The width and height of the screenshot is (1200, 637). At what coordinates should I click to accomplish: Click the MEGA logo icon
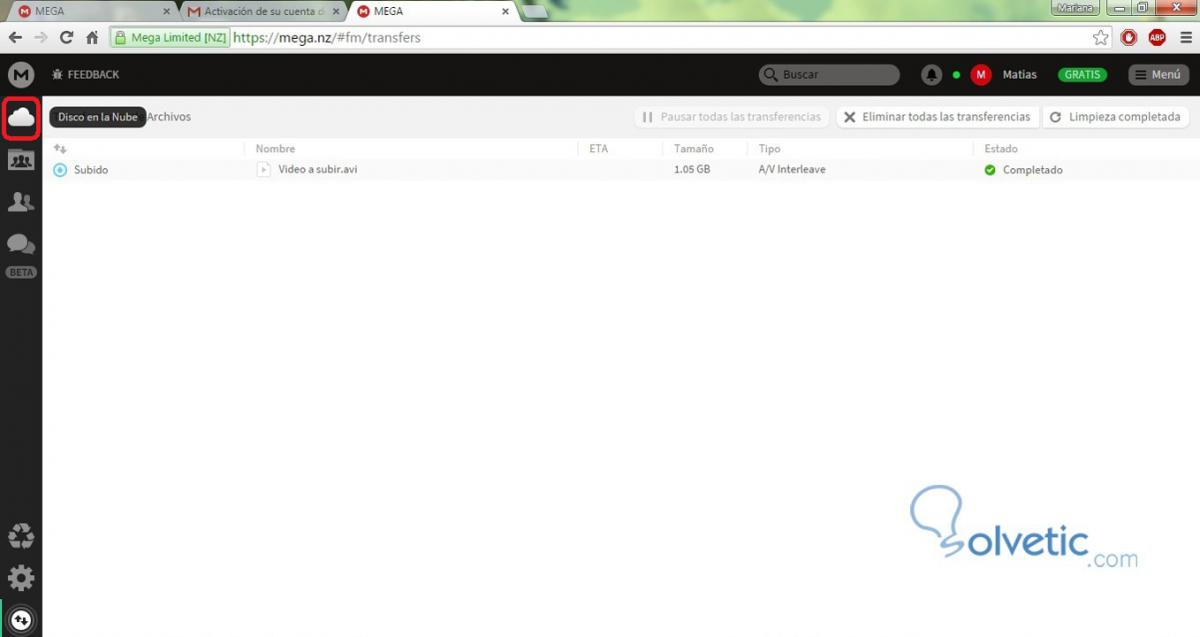[21, 74]
